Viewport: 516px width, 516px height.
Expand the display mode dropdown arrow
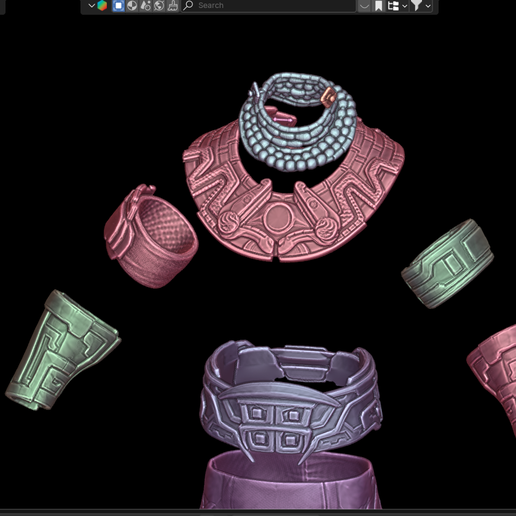pyautogui.click(x=405, y=6)
